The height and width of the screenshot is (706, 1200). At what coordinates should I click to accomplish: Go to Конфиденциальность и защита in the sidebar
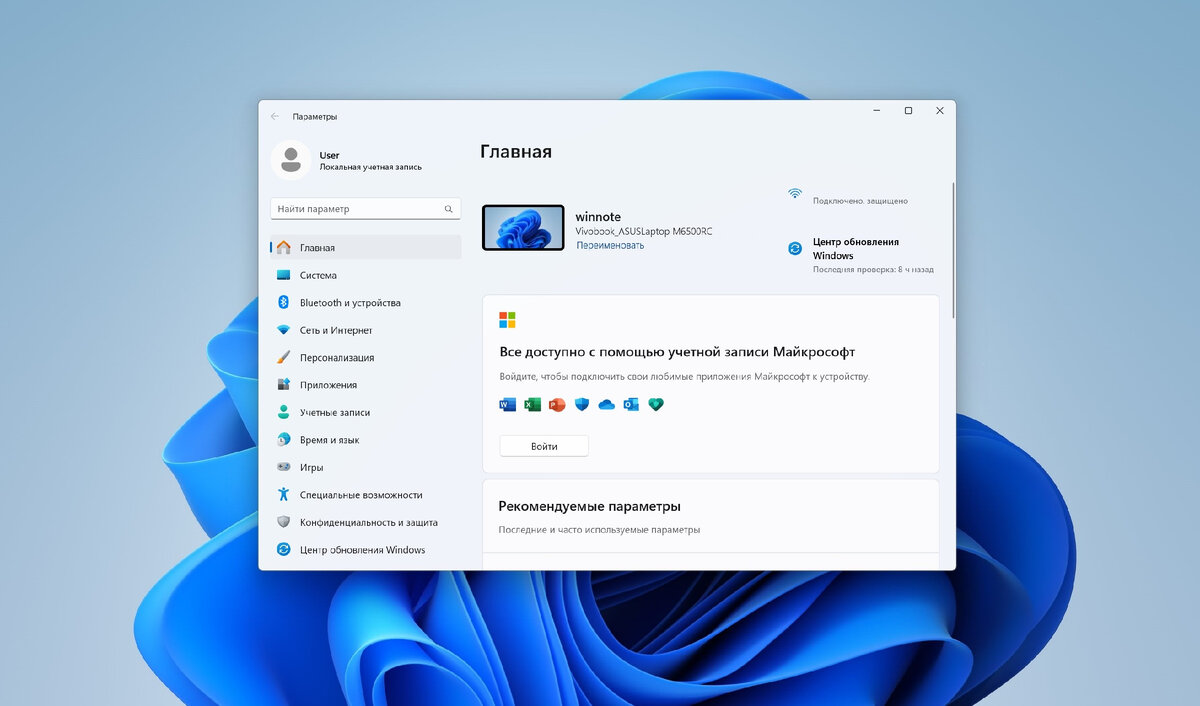point(366,522)
